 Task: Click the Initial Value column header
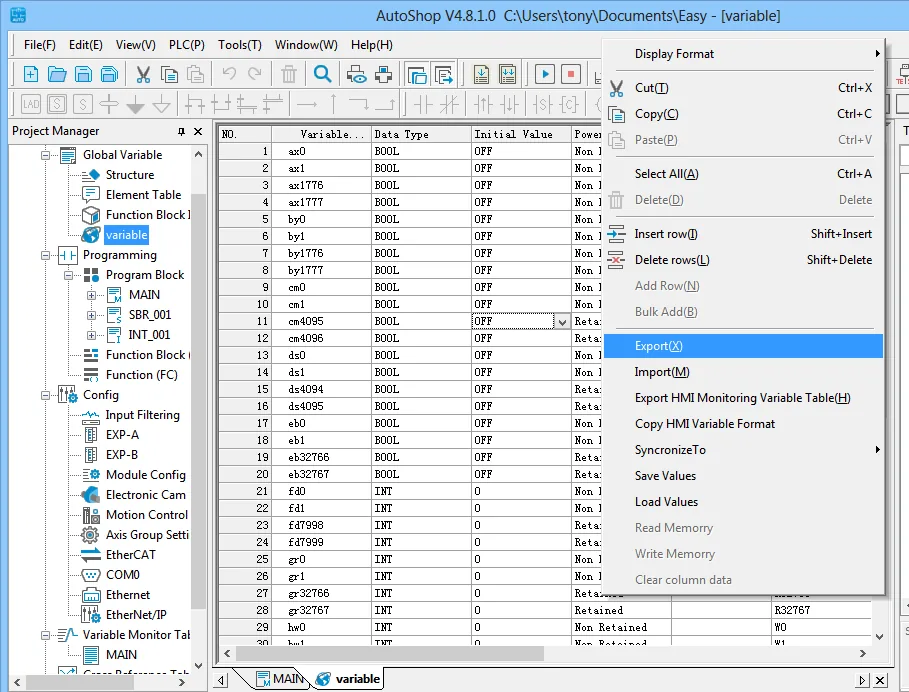pyautogui.click(x=521, y=134)
